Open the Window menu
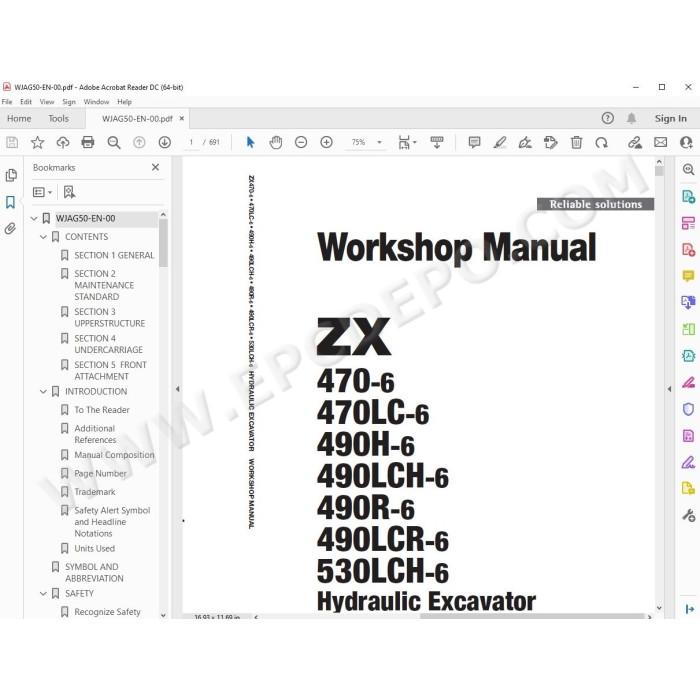The image size is (700, 700). click(x=96, y=102)
